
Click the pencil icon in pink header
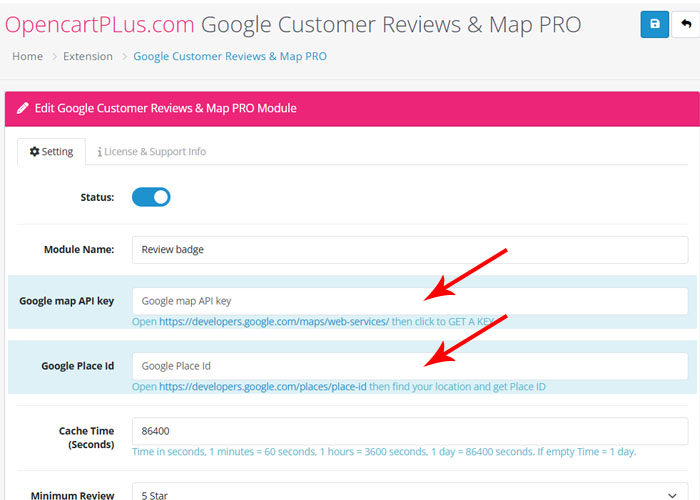point(22,108)
